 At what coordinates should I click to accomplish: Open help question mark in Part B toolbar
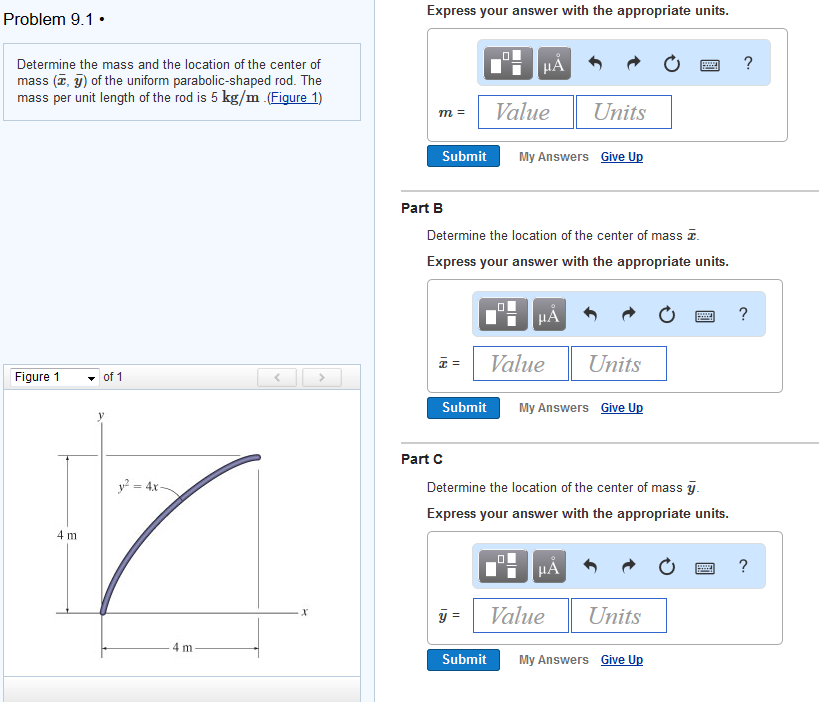click(x=744, y=314)
